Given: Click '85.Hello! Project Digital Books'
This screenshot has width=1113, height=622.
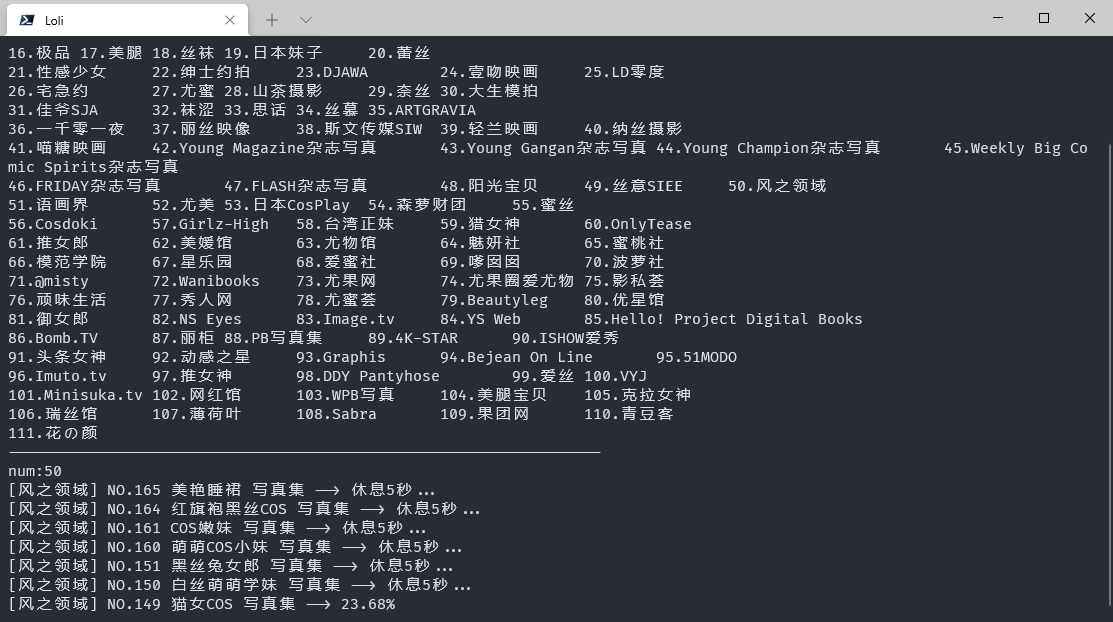Looking at the screenshot, I should (723, 320).
